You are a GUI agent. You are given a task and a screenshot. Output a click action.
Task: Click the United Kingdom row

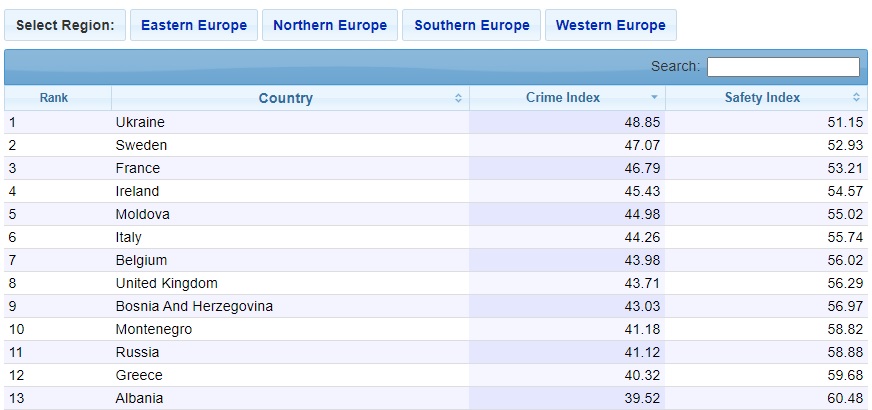[436, 283]
